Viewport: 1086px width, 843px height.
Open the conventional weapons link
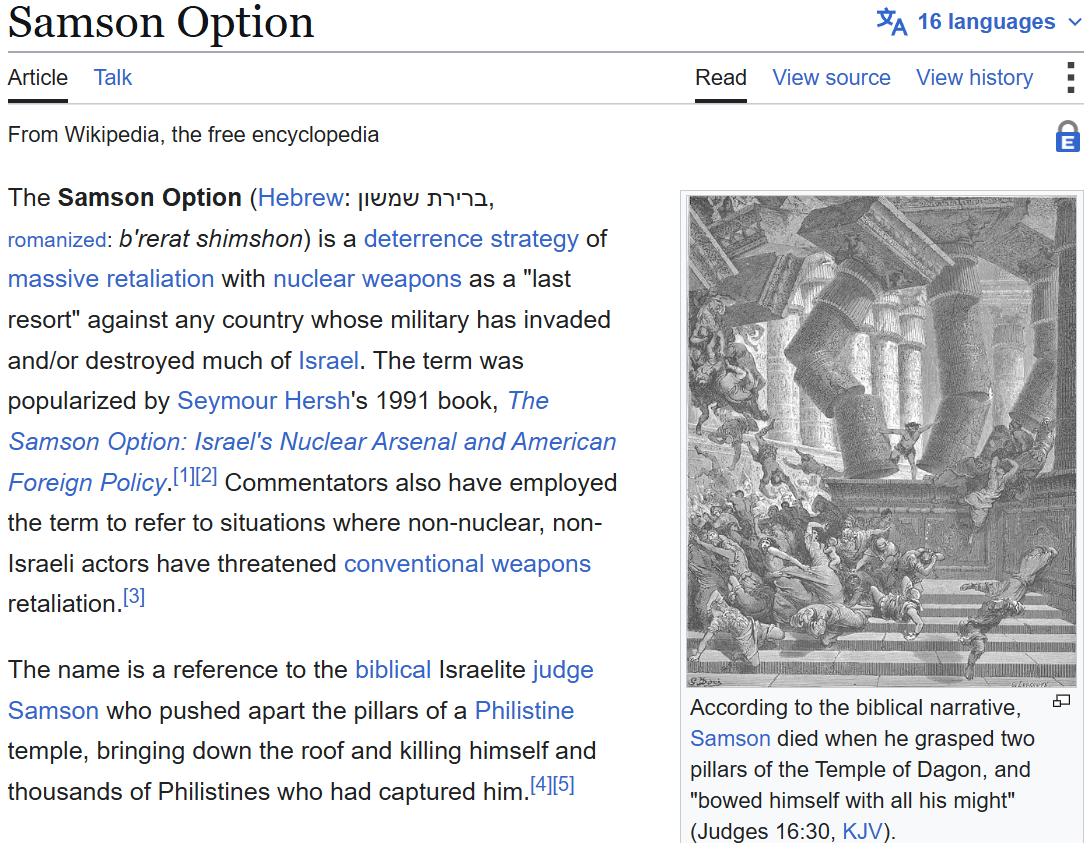[x=467, y=564]
